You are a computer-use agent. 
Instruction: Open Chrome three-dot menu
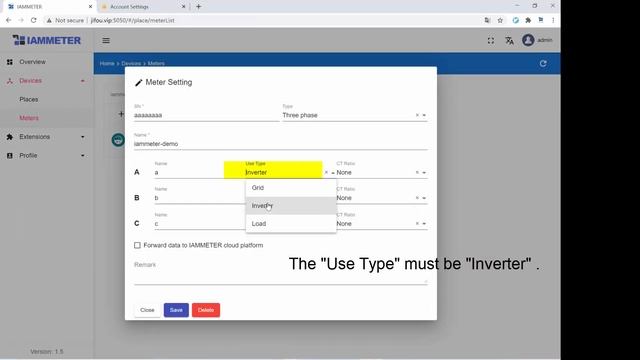tap(553, 20)
